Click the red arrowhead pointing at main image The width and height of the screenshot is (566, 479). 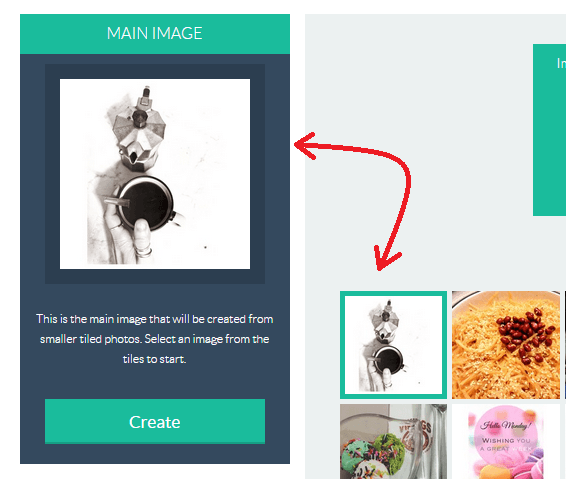point(305,145)
